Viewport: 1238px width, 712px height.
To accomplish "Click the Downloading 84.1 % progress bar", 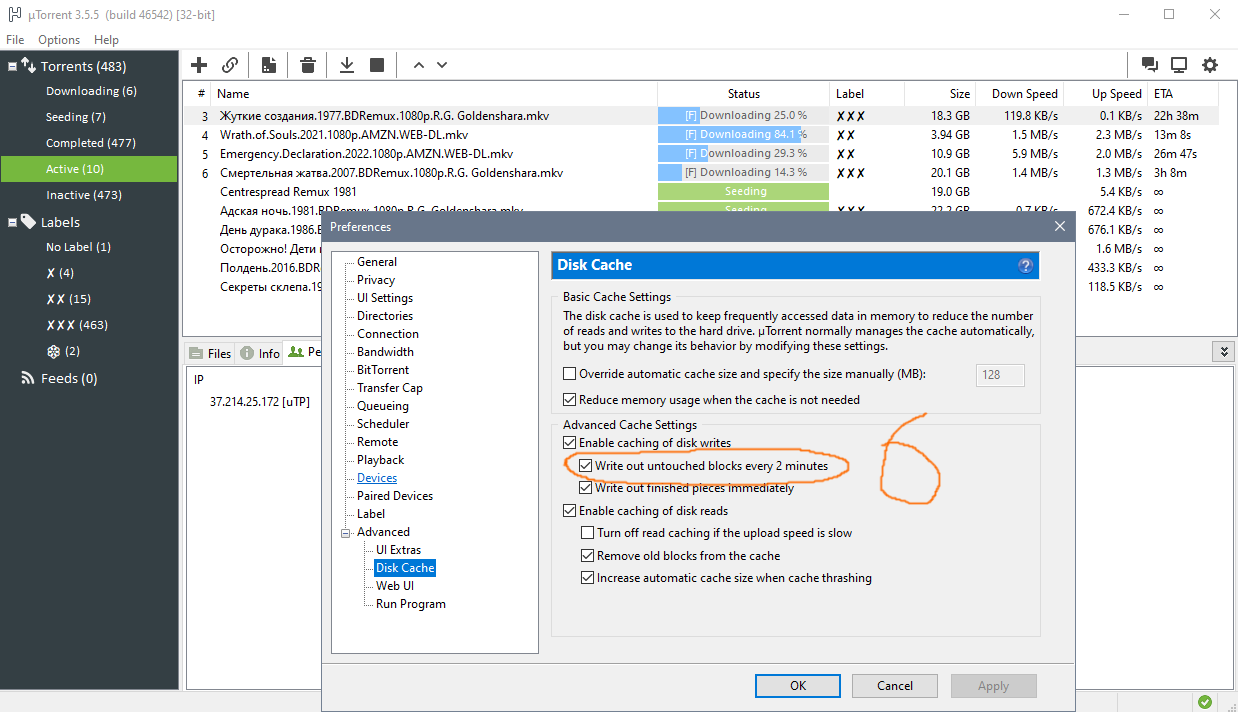I will 744,135.
